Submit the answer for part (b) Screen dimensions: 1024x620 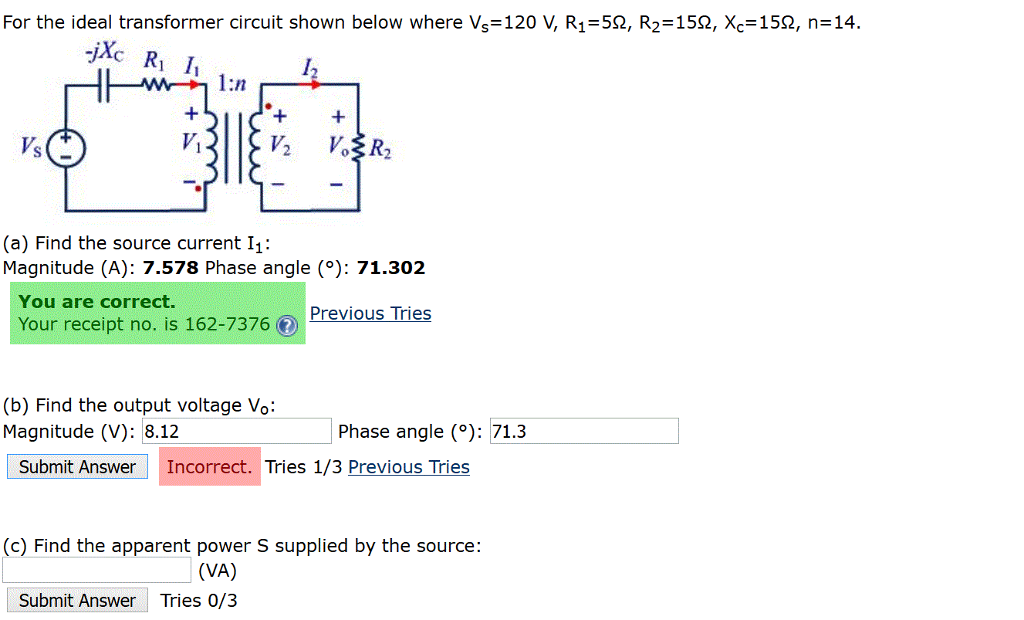pos(77,466)
